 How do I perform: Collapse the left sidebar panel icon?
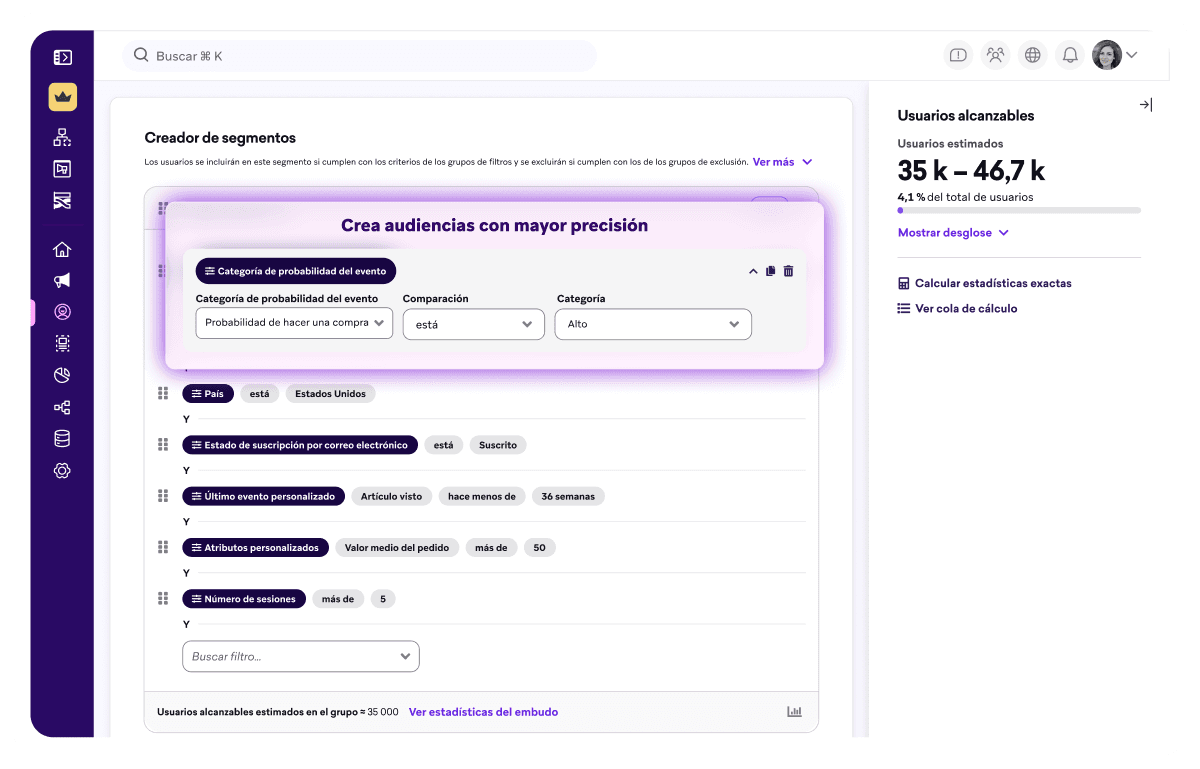point(62,58)
